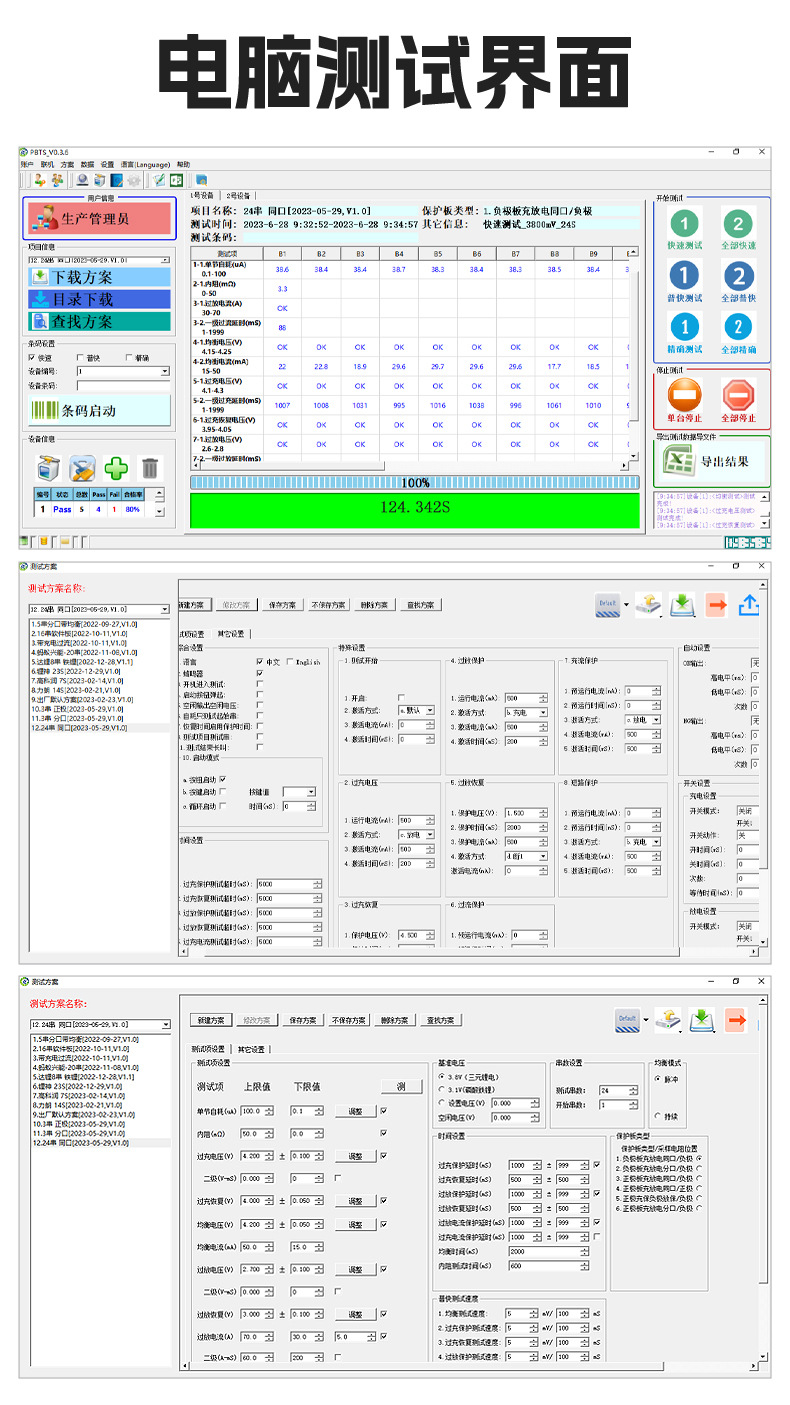Stop the single device with 单台停止
Viewport: 790px width, 1405px height.
coord(684,393)
